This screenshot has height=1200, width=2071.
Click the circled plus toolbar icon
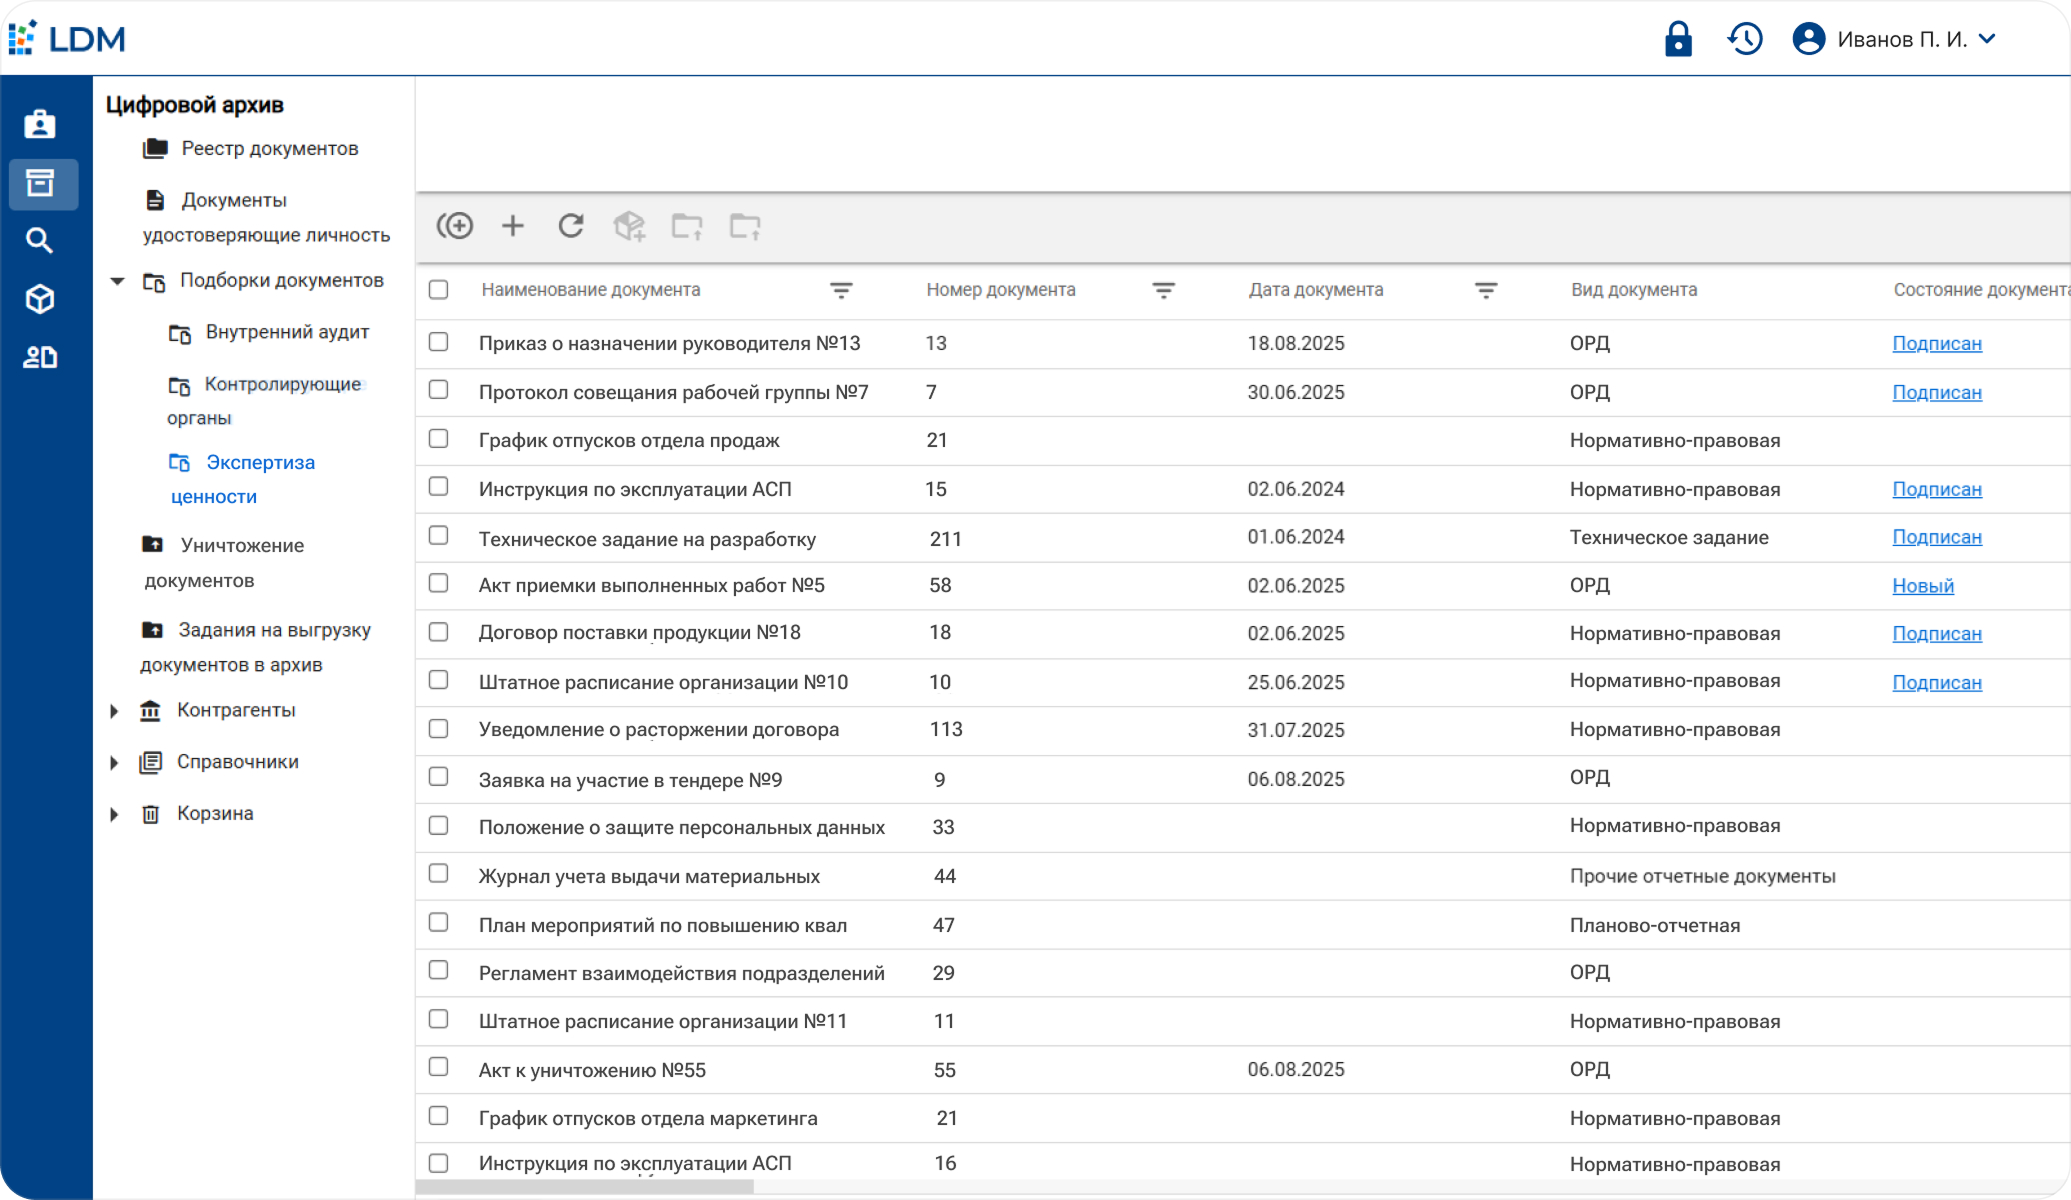click(455, 226)
